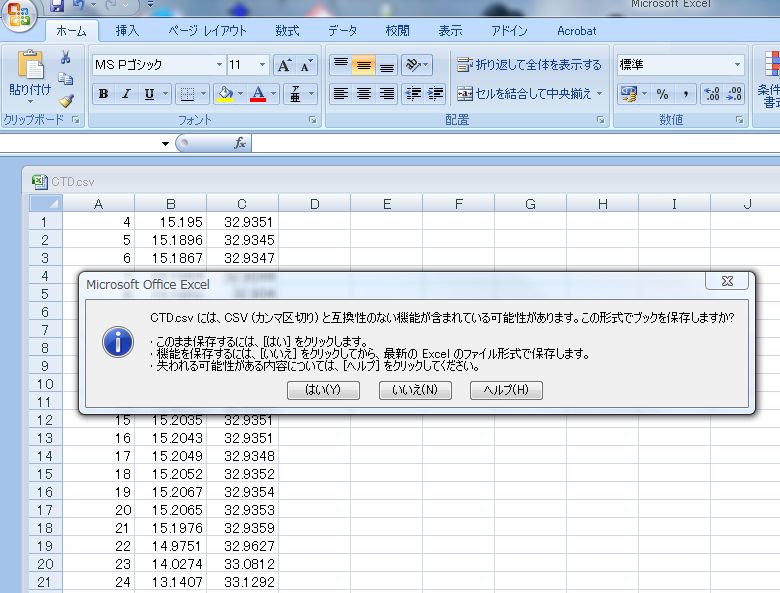
Task: Toggle wrap text (折り返して全体を表示する)
Action: click(529, 65)
